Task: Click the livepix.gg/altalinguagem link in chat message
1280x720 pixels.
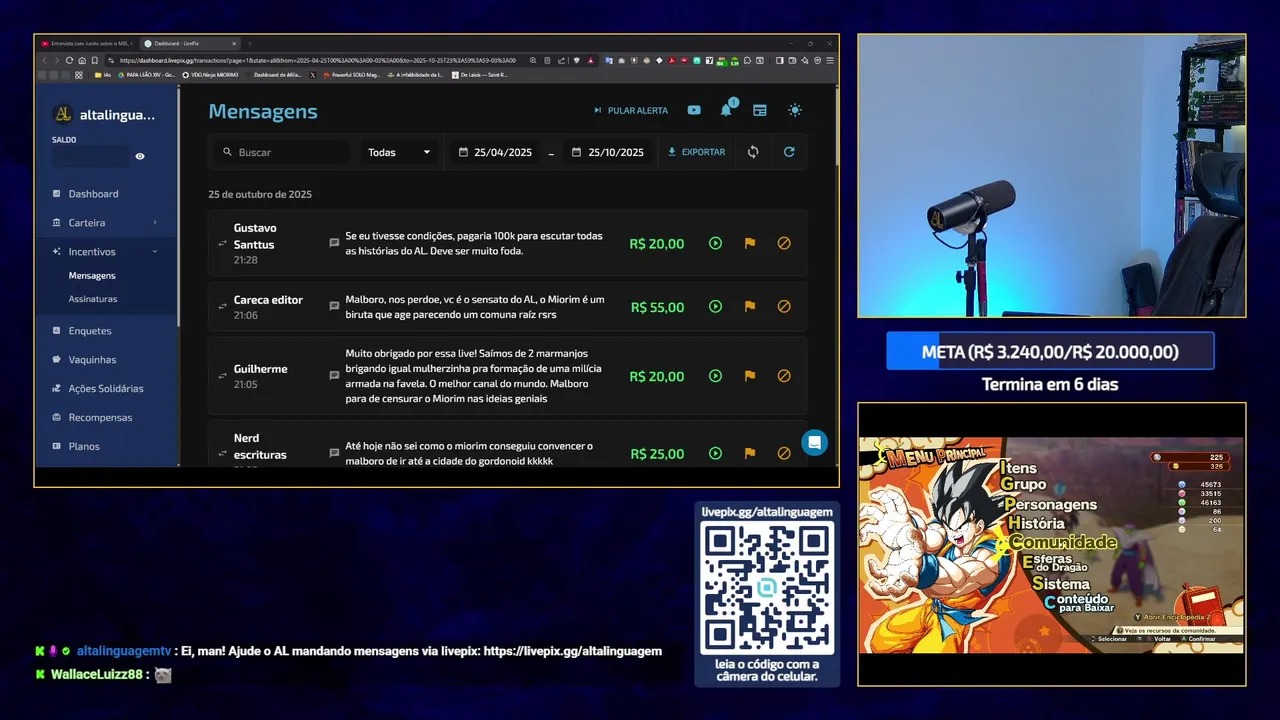Action: 572,651
